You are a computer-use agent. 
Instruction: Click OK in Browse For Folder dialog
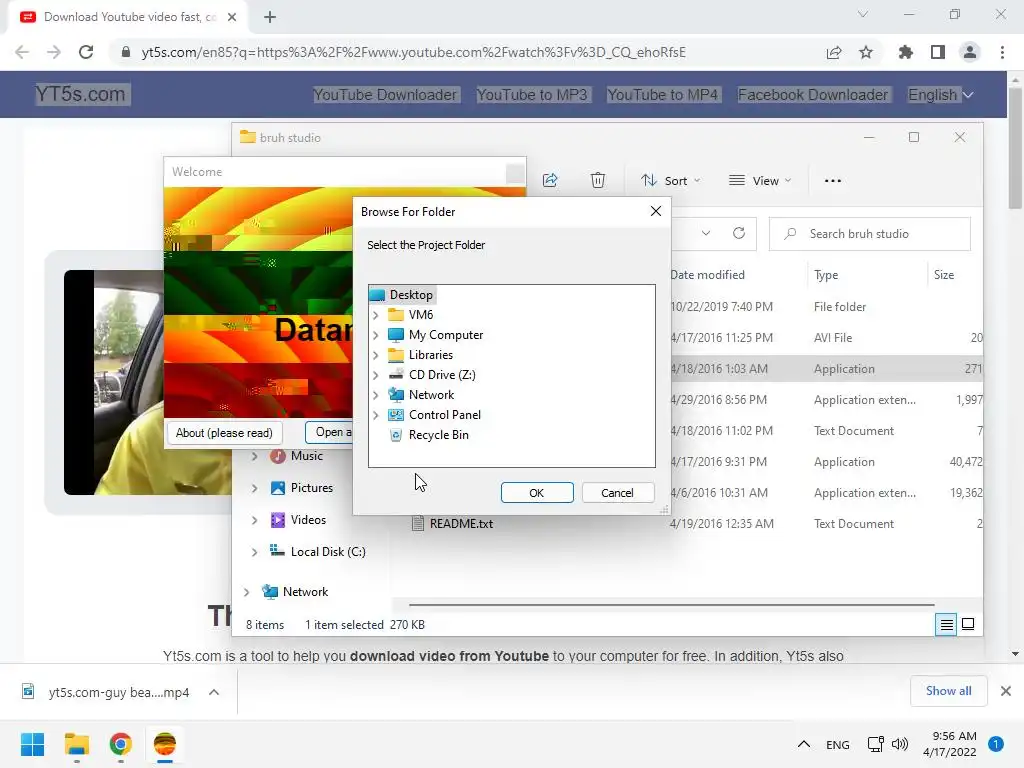[537, 492]
